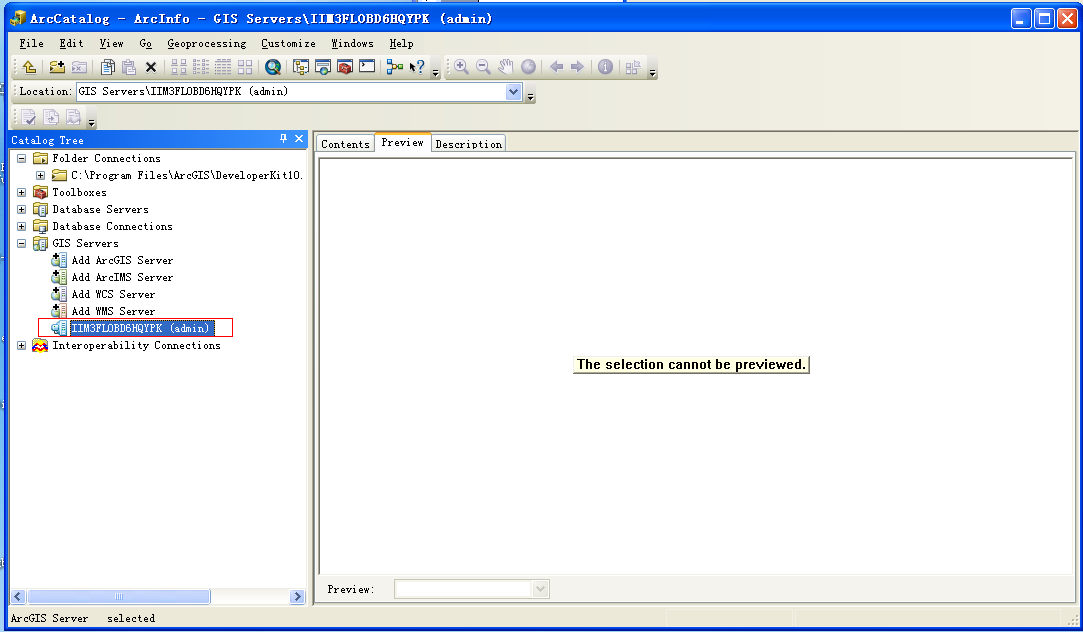Open the Edit menu
The width and height of the screenshot is (1083, 632).
[x=71, y=44]
